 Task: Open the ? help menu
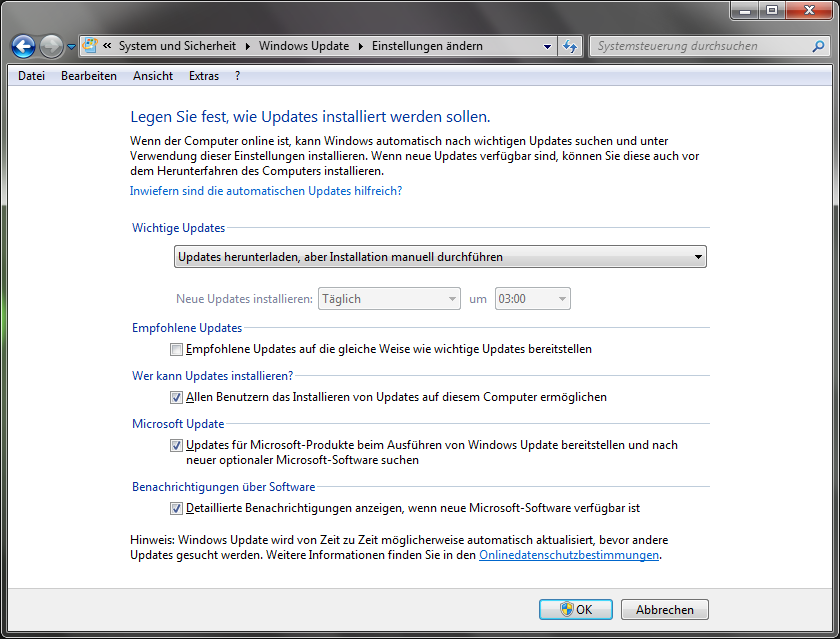pyautogui.click(x=237, y=76)
